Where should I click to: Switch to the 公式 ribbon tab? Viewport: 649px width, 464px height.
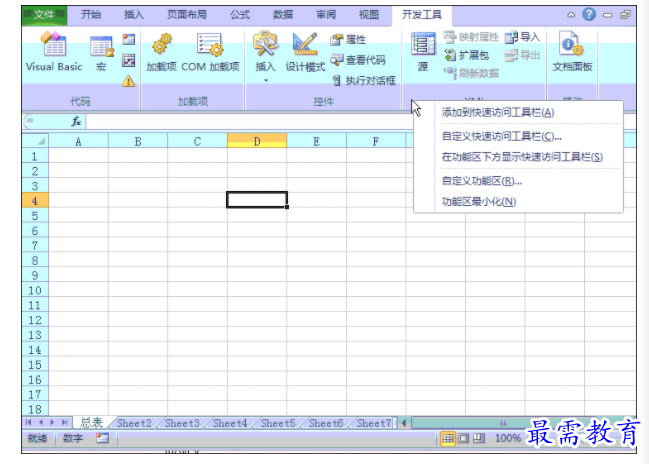[x=240, y=15]
